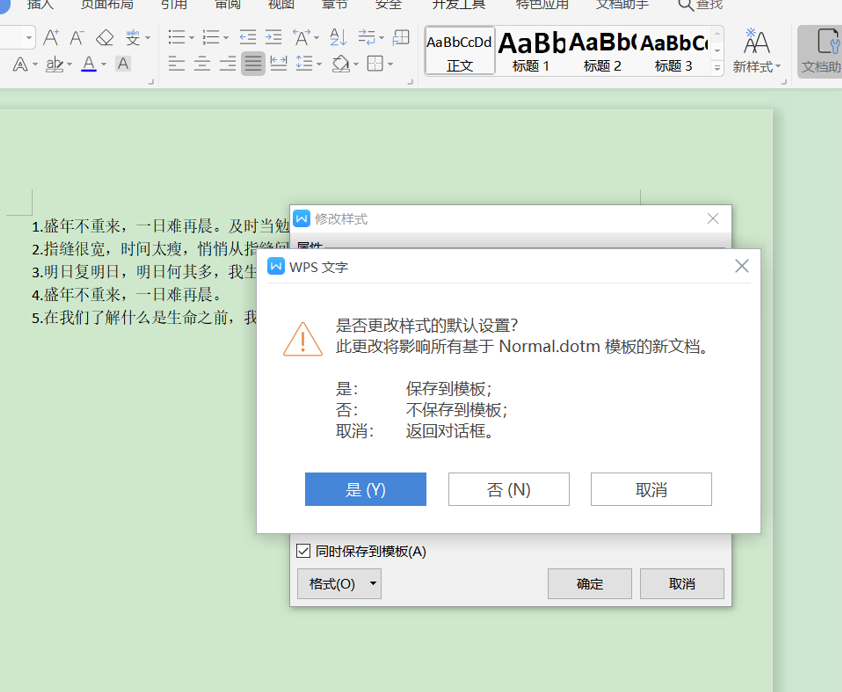Align text right
The width and height of the screenshot is (842, 692).
[228, 64]
